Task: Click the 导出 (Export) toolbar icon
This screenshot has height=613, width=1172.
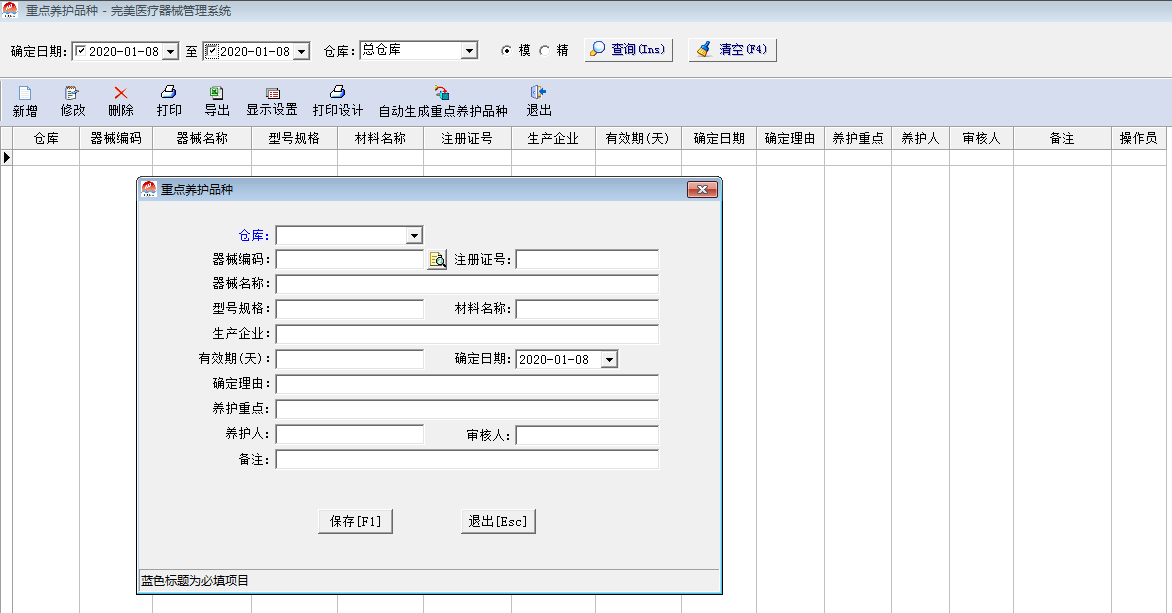Action: coord(216,93)
